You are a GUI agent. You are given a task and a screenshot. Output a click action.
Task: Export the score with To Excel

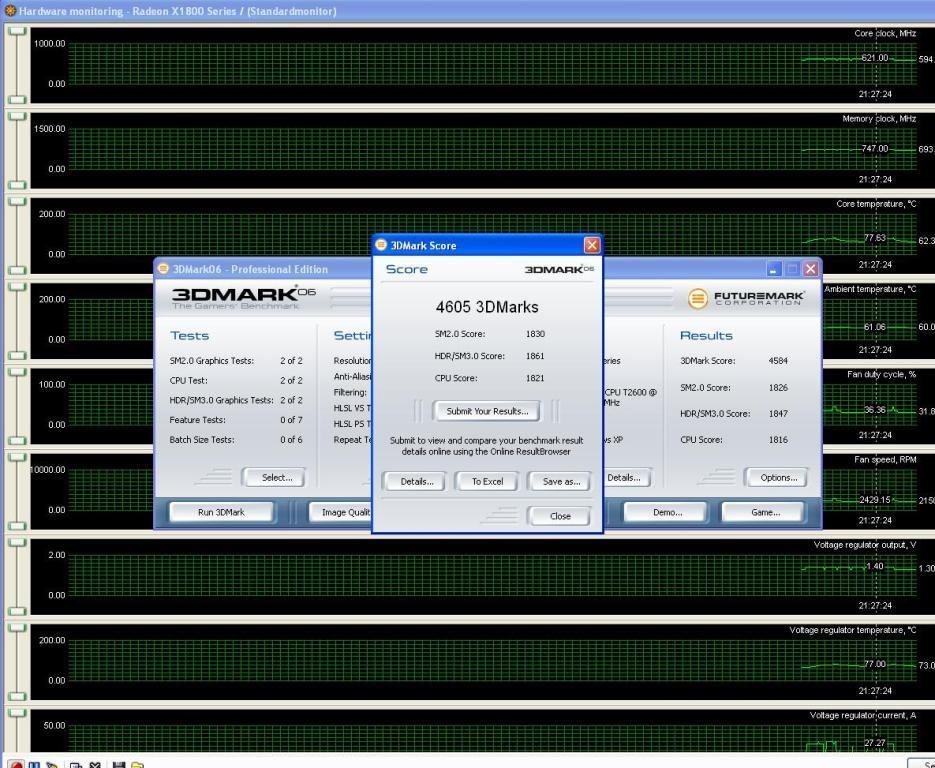(487, 481)
